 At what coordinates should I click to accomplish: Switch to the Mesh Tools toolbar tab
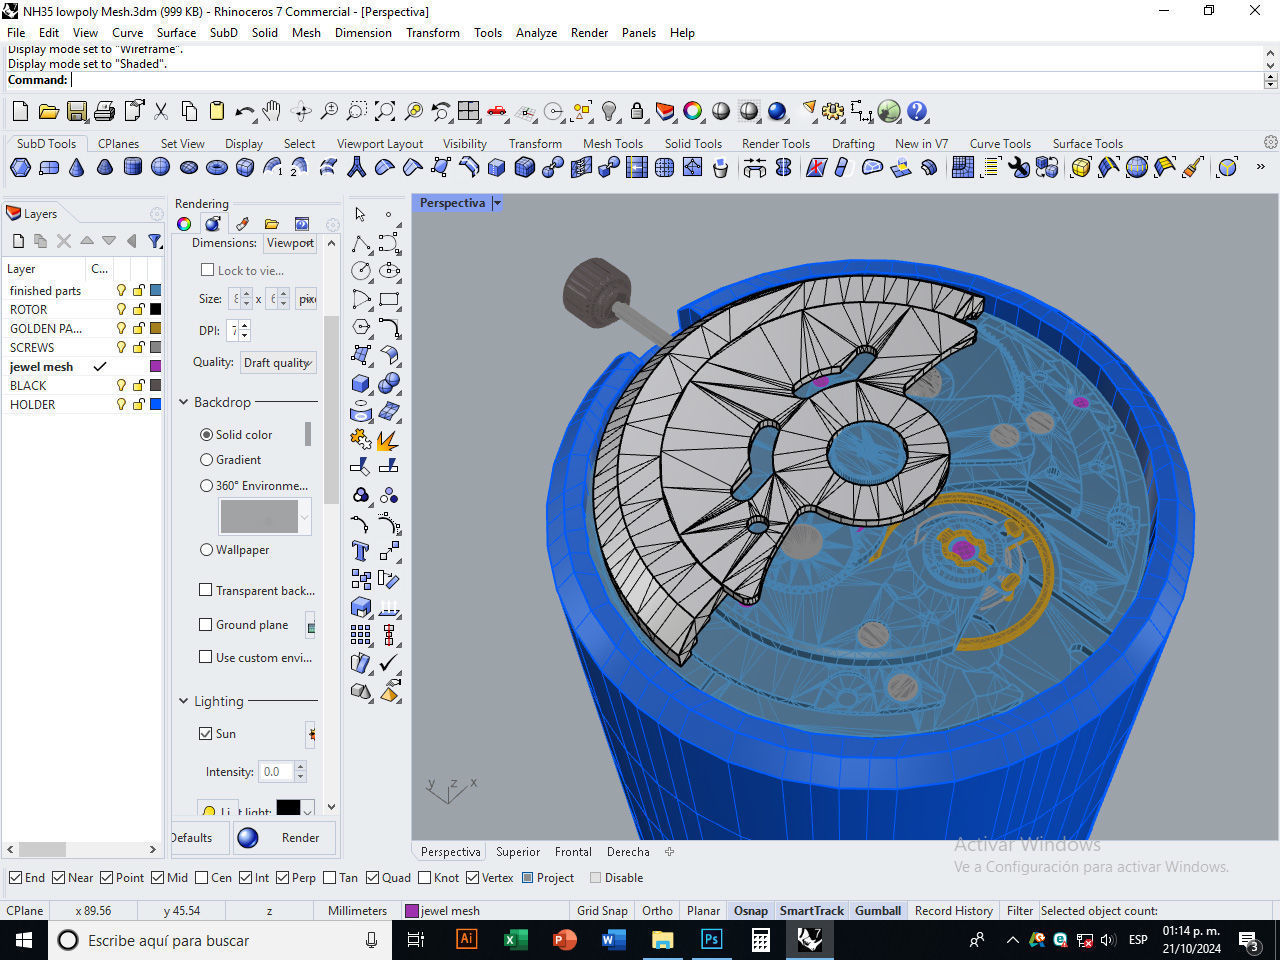[613, 144]
